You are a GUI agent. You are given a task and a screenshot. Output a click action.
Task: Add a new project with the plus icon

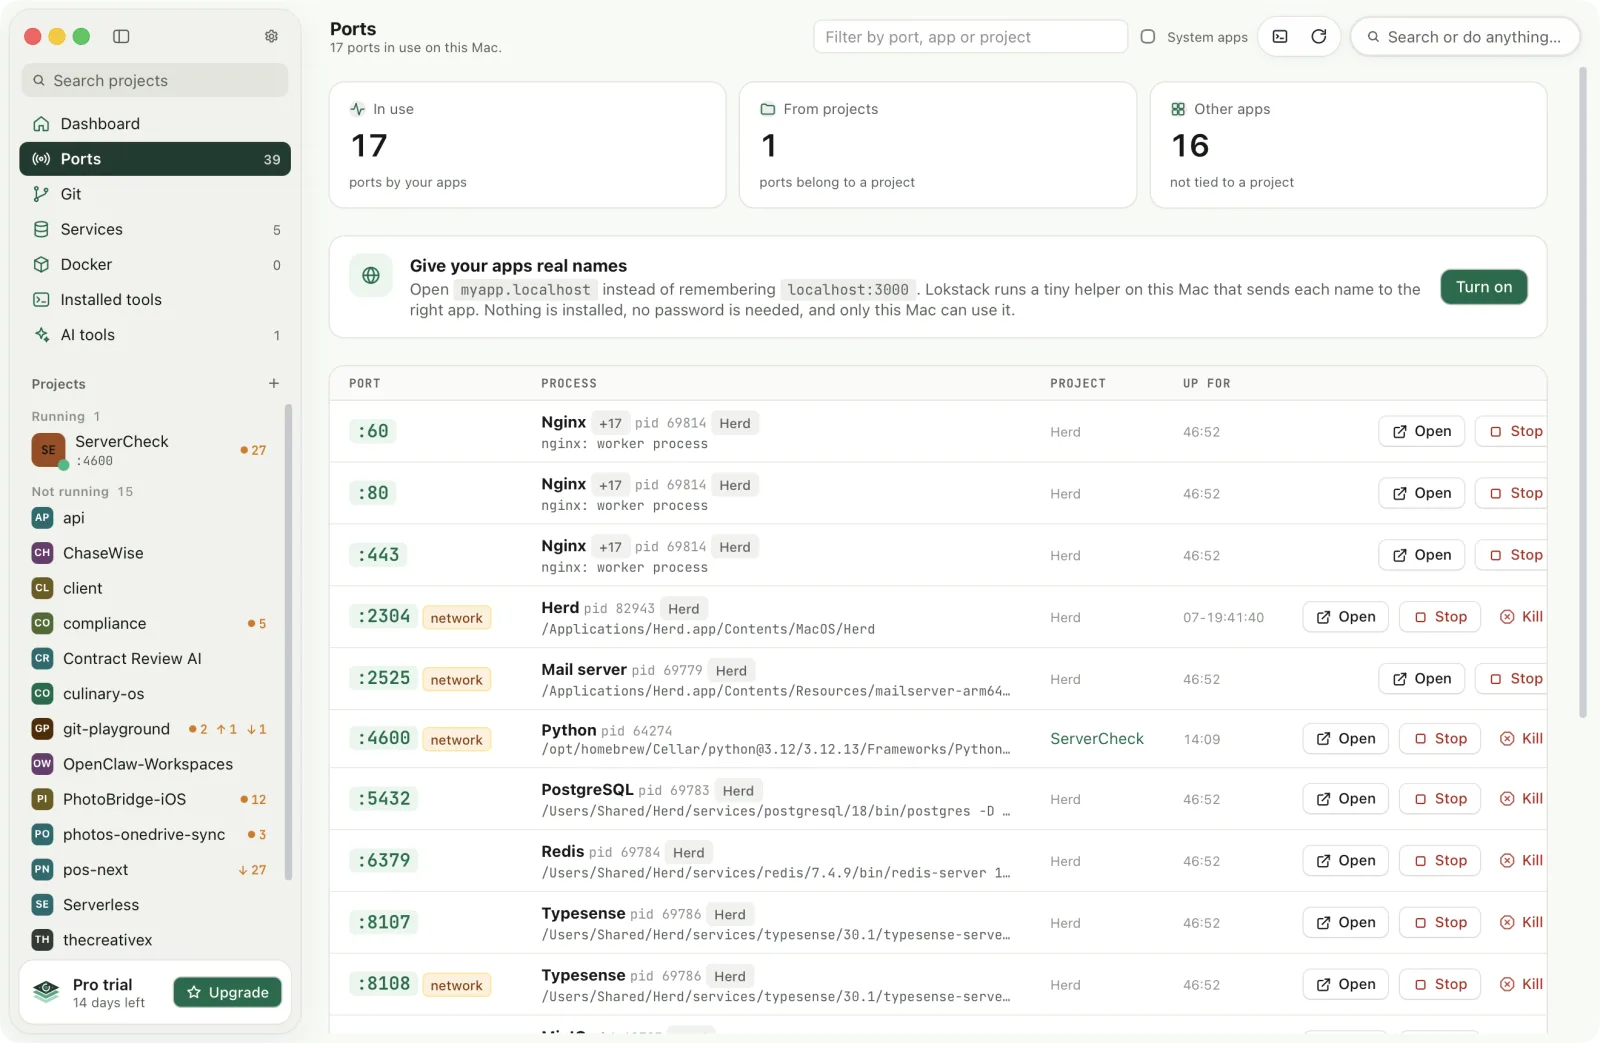[274, 383]
